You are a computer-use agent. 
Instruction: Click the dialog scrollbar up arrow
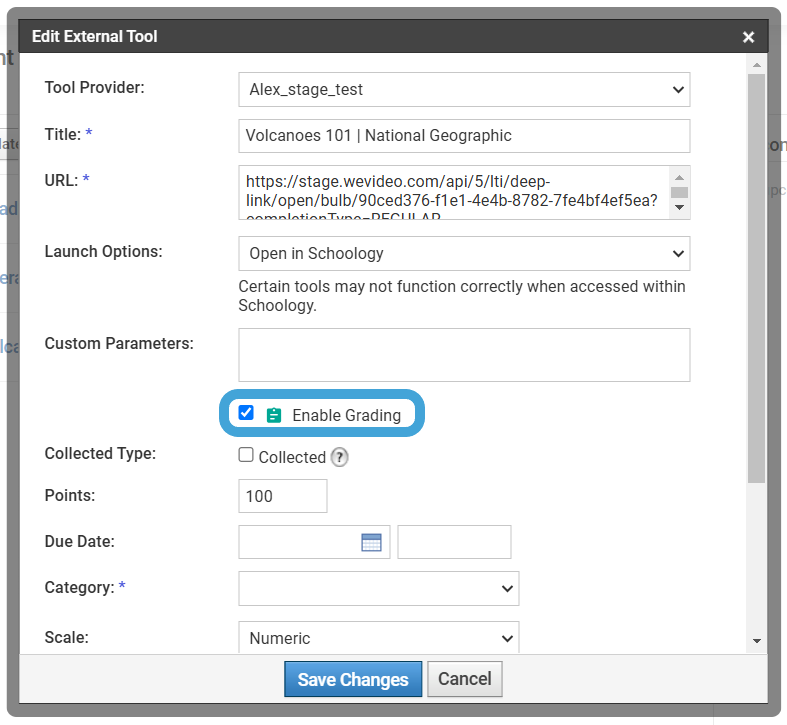pyautogui.click(x=757, y=65)
